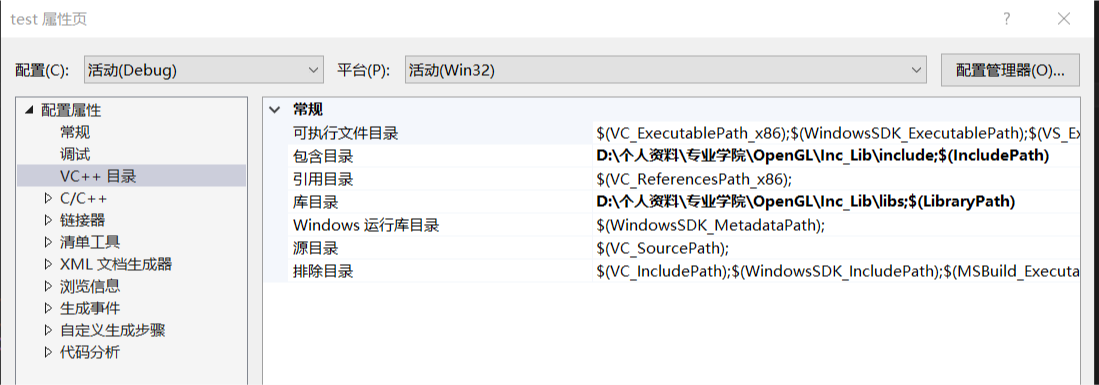Collapse the 配置属性 tree node
Image resolution: width=1099 pixels, height=385 pixels.
(x=29, y=110)
